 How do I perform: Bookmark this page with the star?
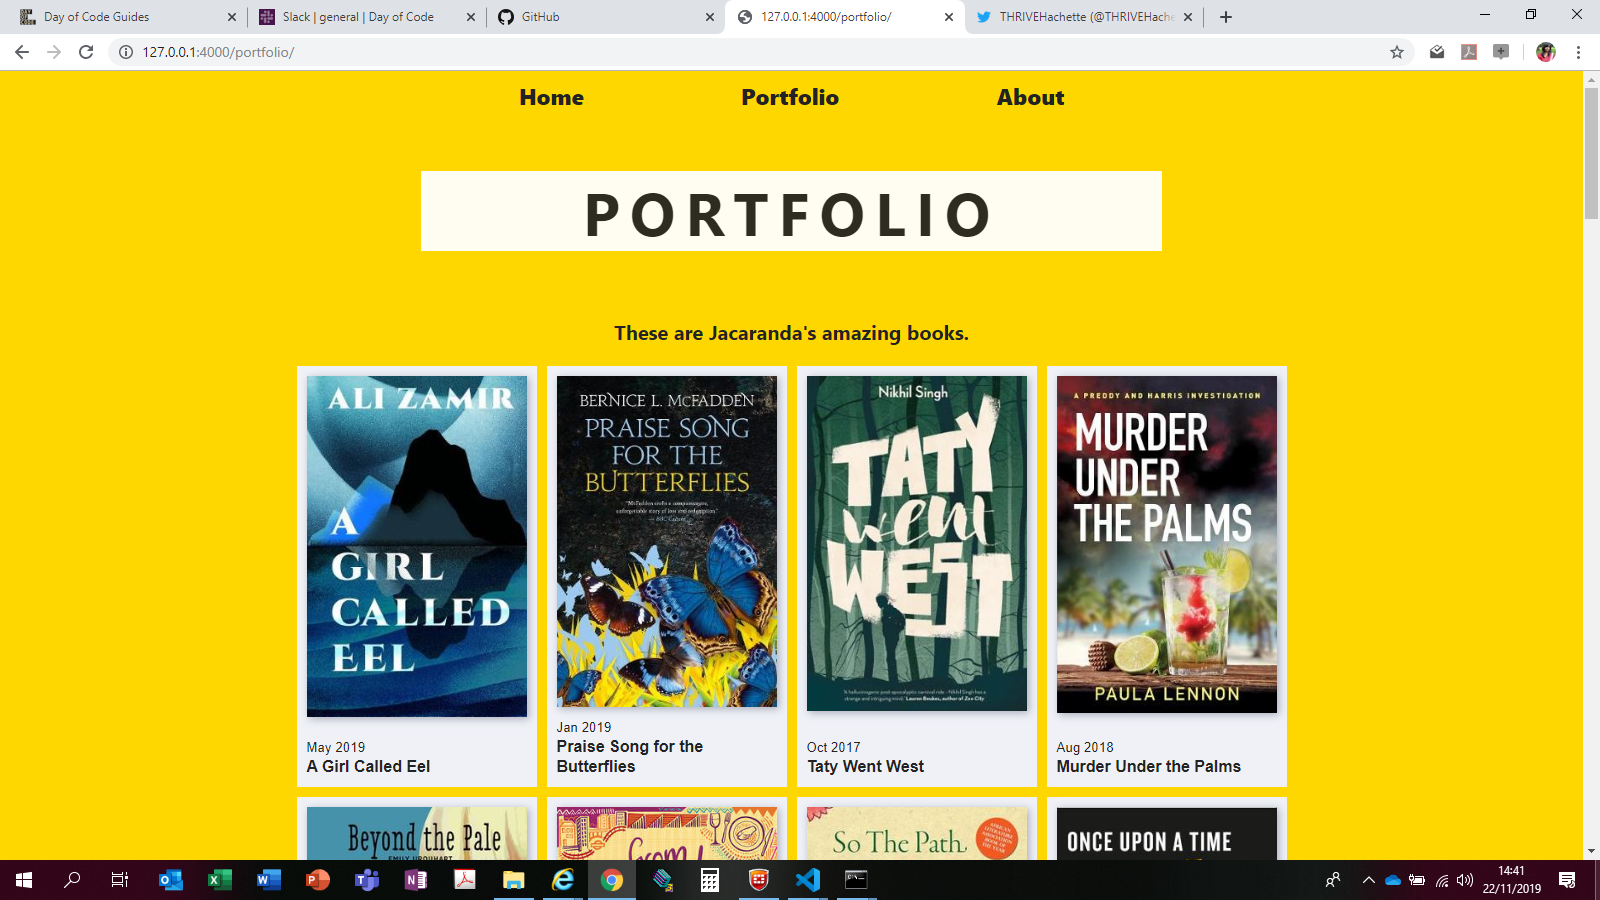(1397, 52)
